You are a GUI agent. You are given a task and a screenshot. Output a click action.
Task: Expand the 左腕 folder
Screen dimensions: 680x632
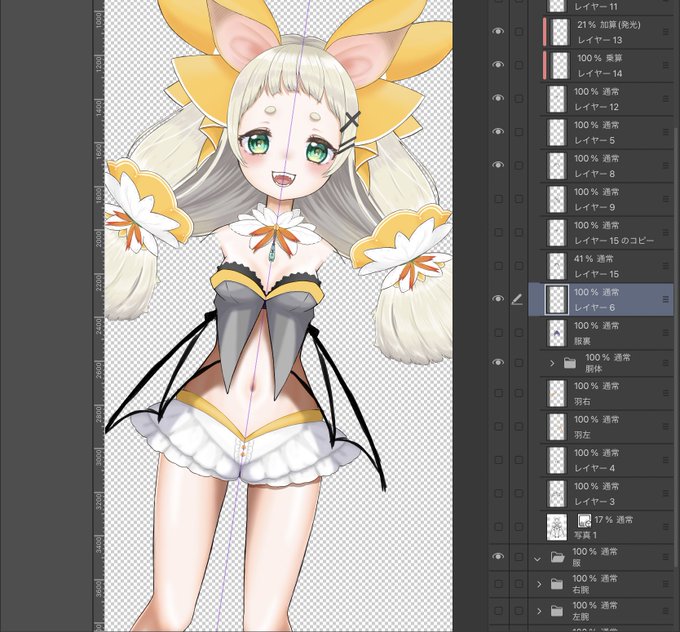[539, 611]
